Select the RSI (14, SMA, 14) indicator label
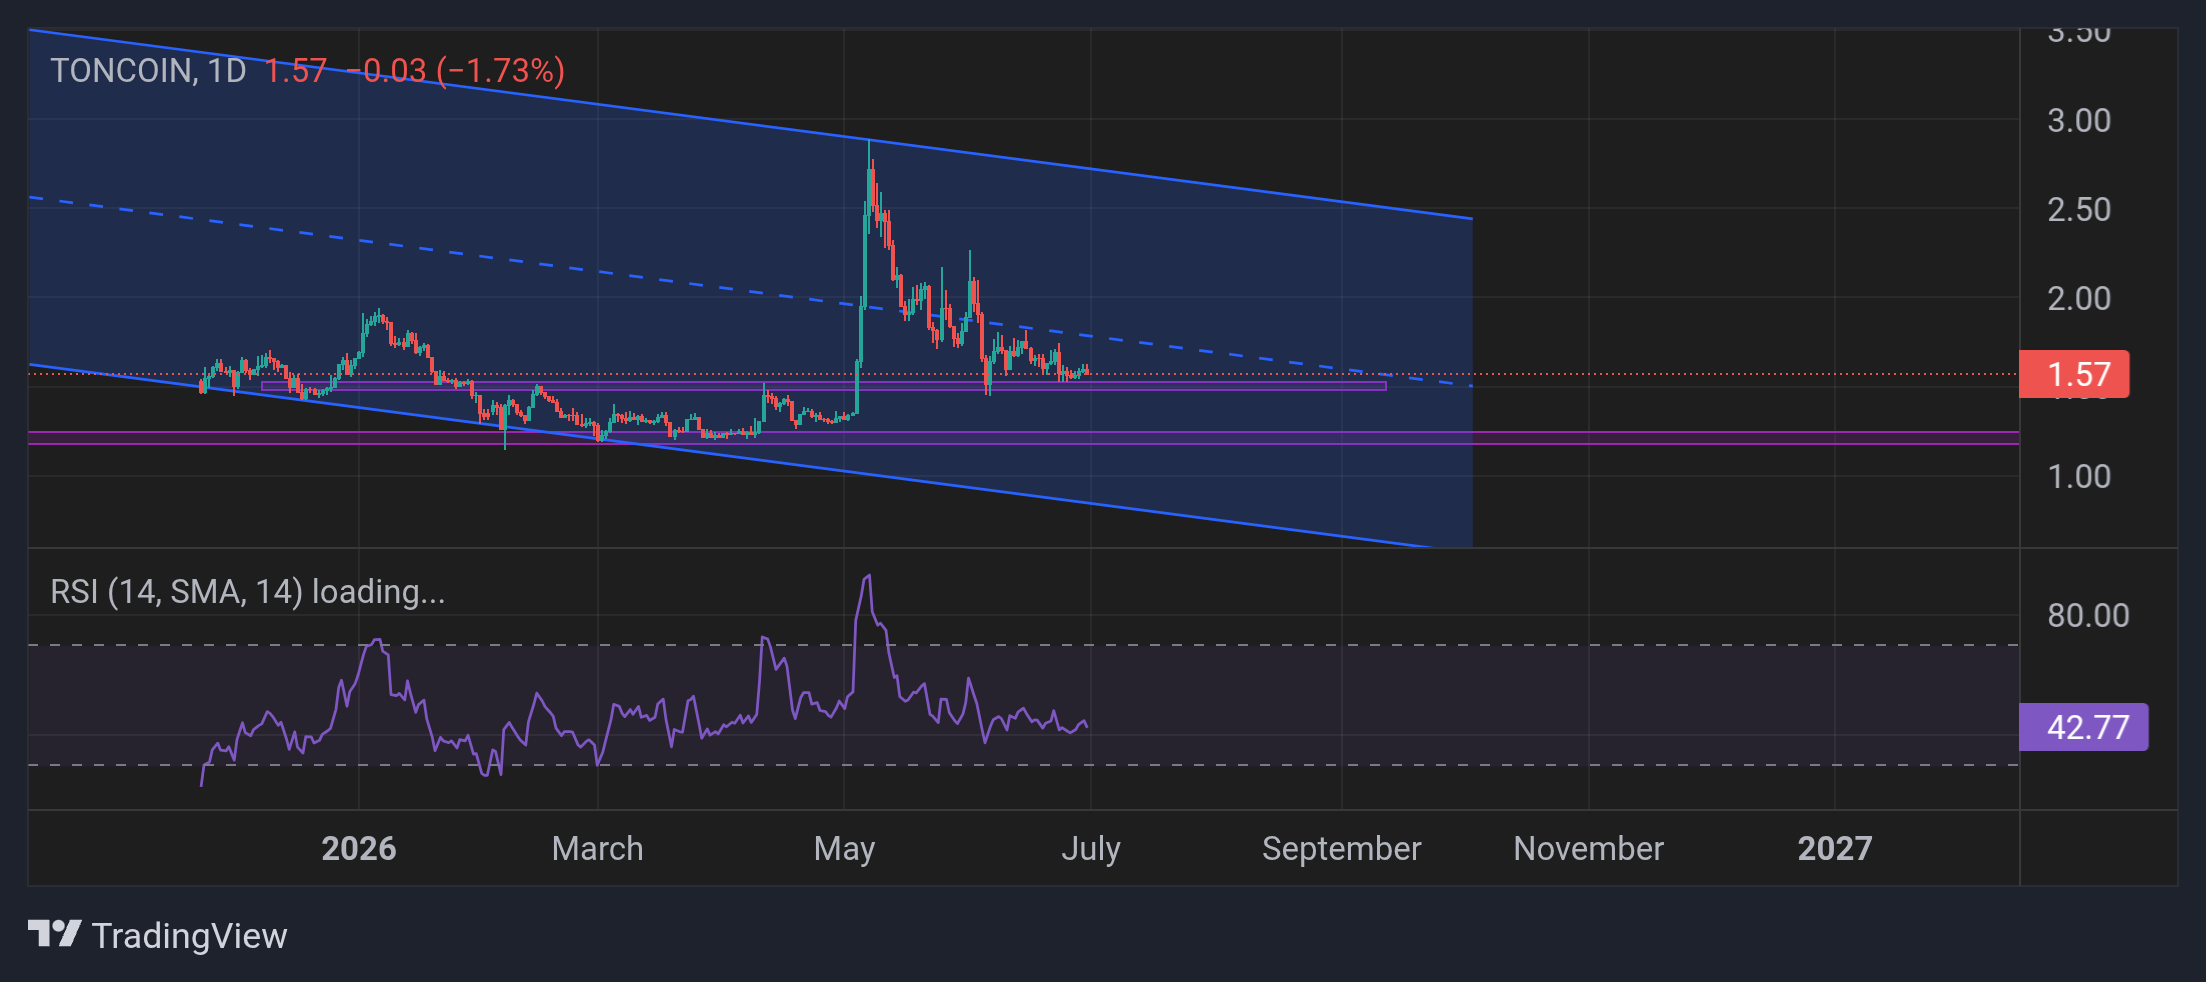Image resolution: width=2206 pixels, height=982 pixels. coord(248,592)
